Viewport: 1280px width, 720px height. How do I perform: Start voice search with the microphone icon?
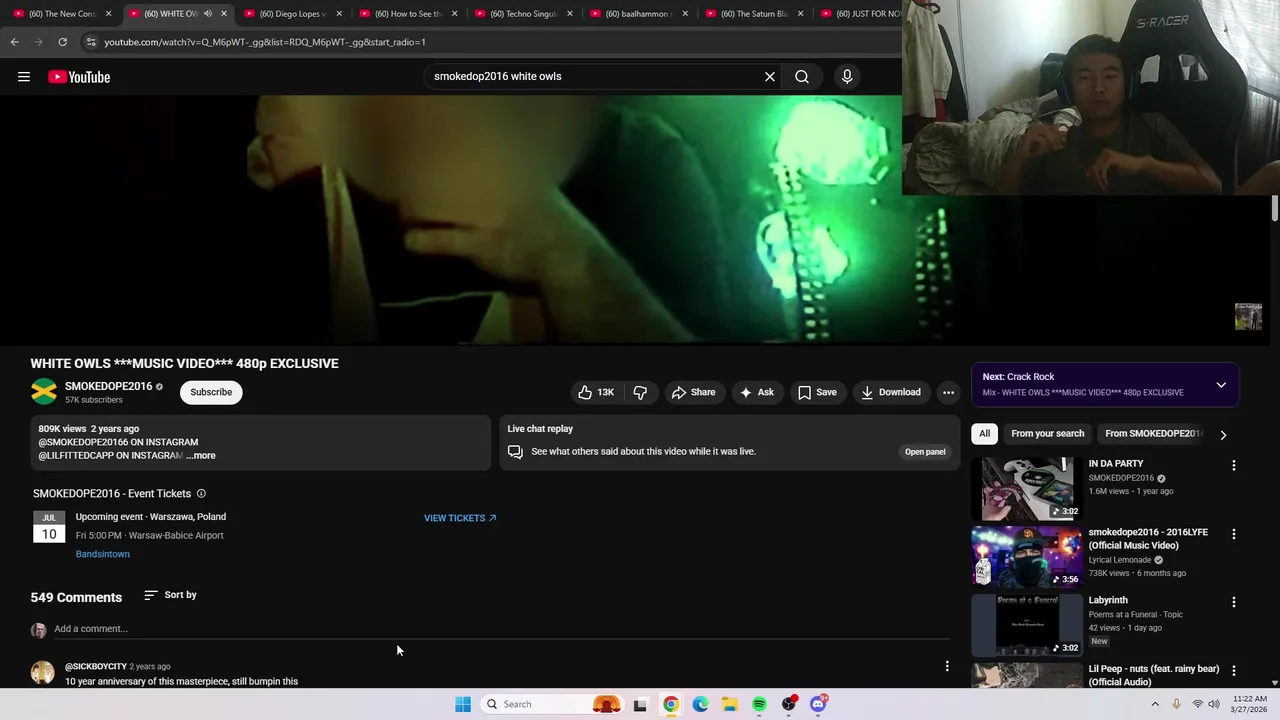847,77
